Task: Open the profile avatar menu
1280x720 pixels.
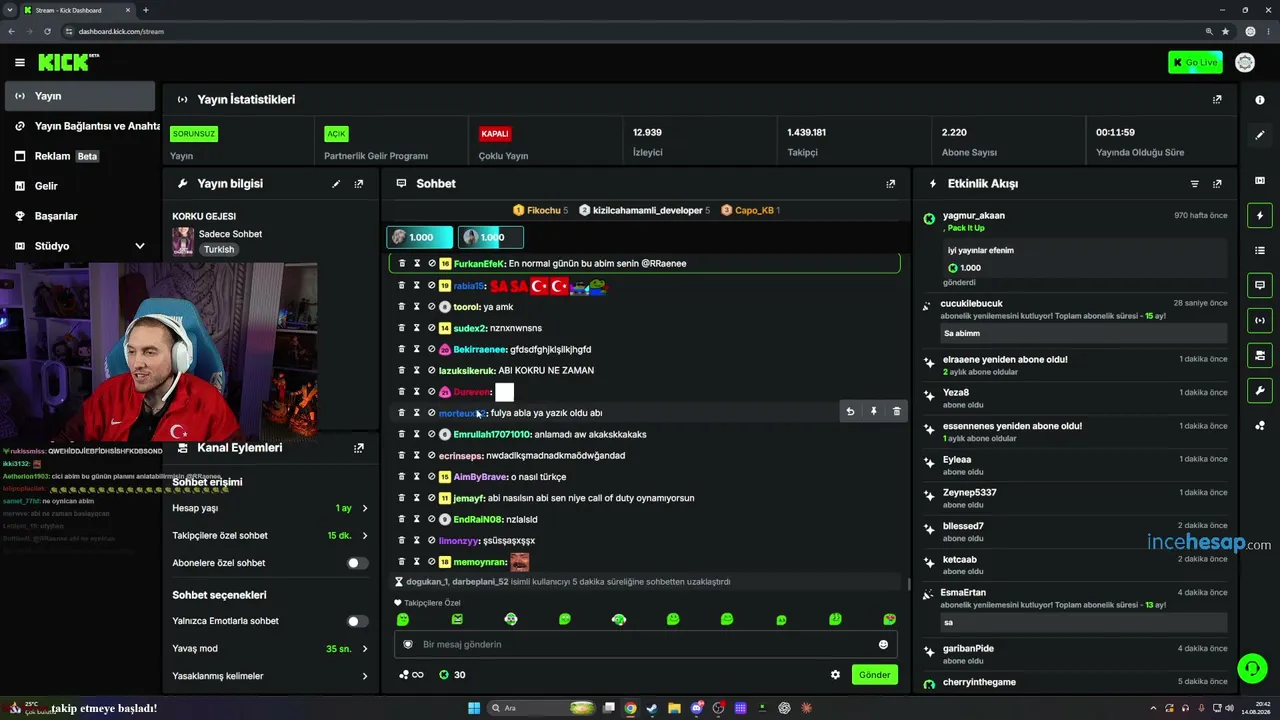Action: pyautogui.click(x=1245, y=63)
